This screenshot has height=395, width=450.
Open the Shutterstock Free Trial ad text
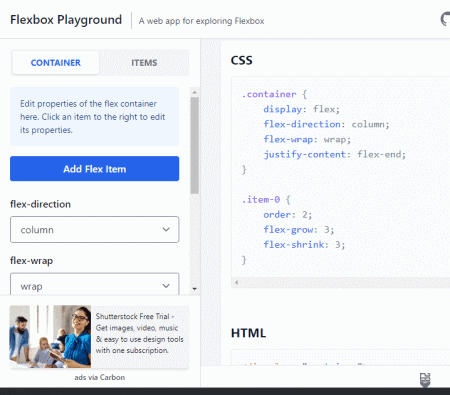click(139, 333)
